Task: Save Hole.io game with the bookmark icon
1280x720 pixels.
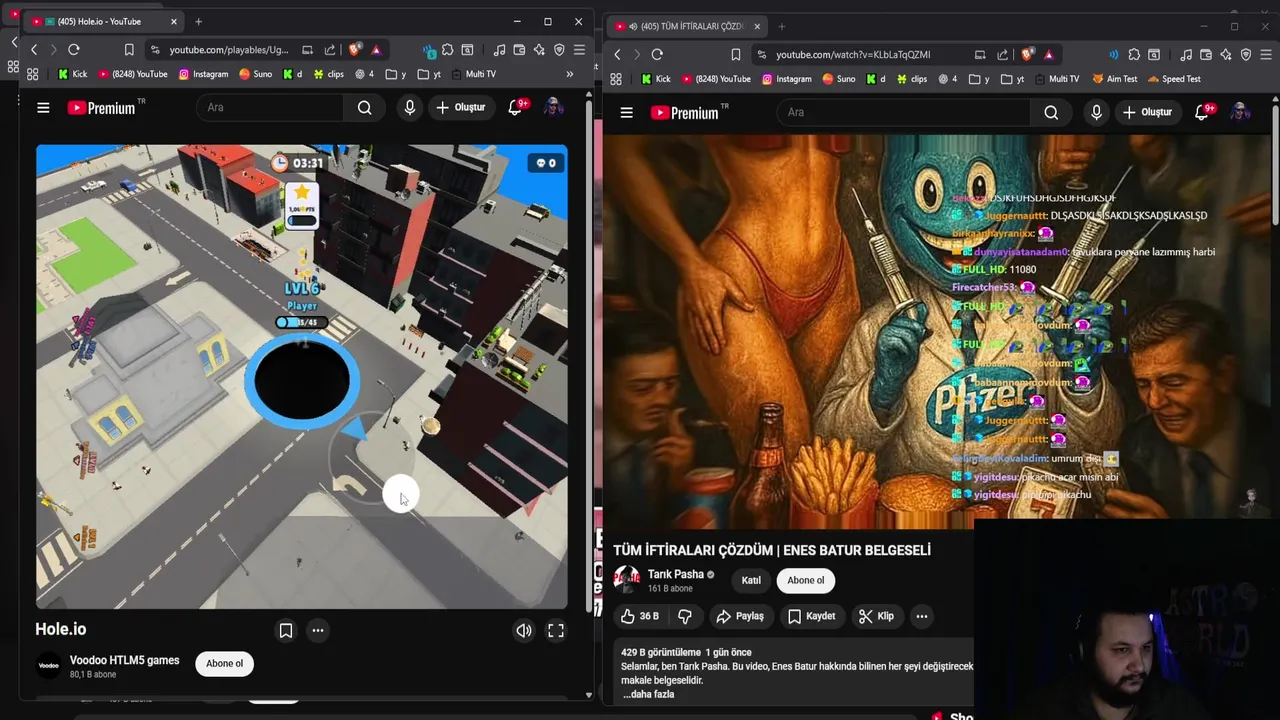Action: [x=286, y=630]
